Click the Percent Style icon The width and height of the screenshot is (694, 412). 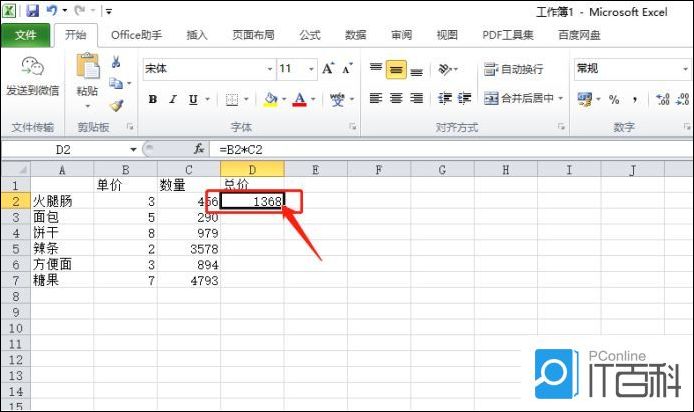[614, 100]
